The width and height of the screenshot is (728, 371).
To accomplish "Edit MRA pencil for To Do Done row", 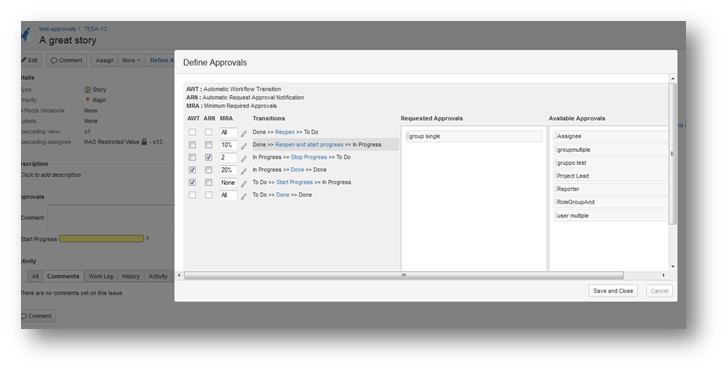I will pos(244,196).
